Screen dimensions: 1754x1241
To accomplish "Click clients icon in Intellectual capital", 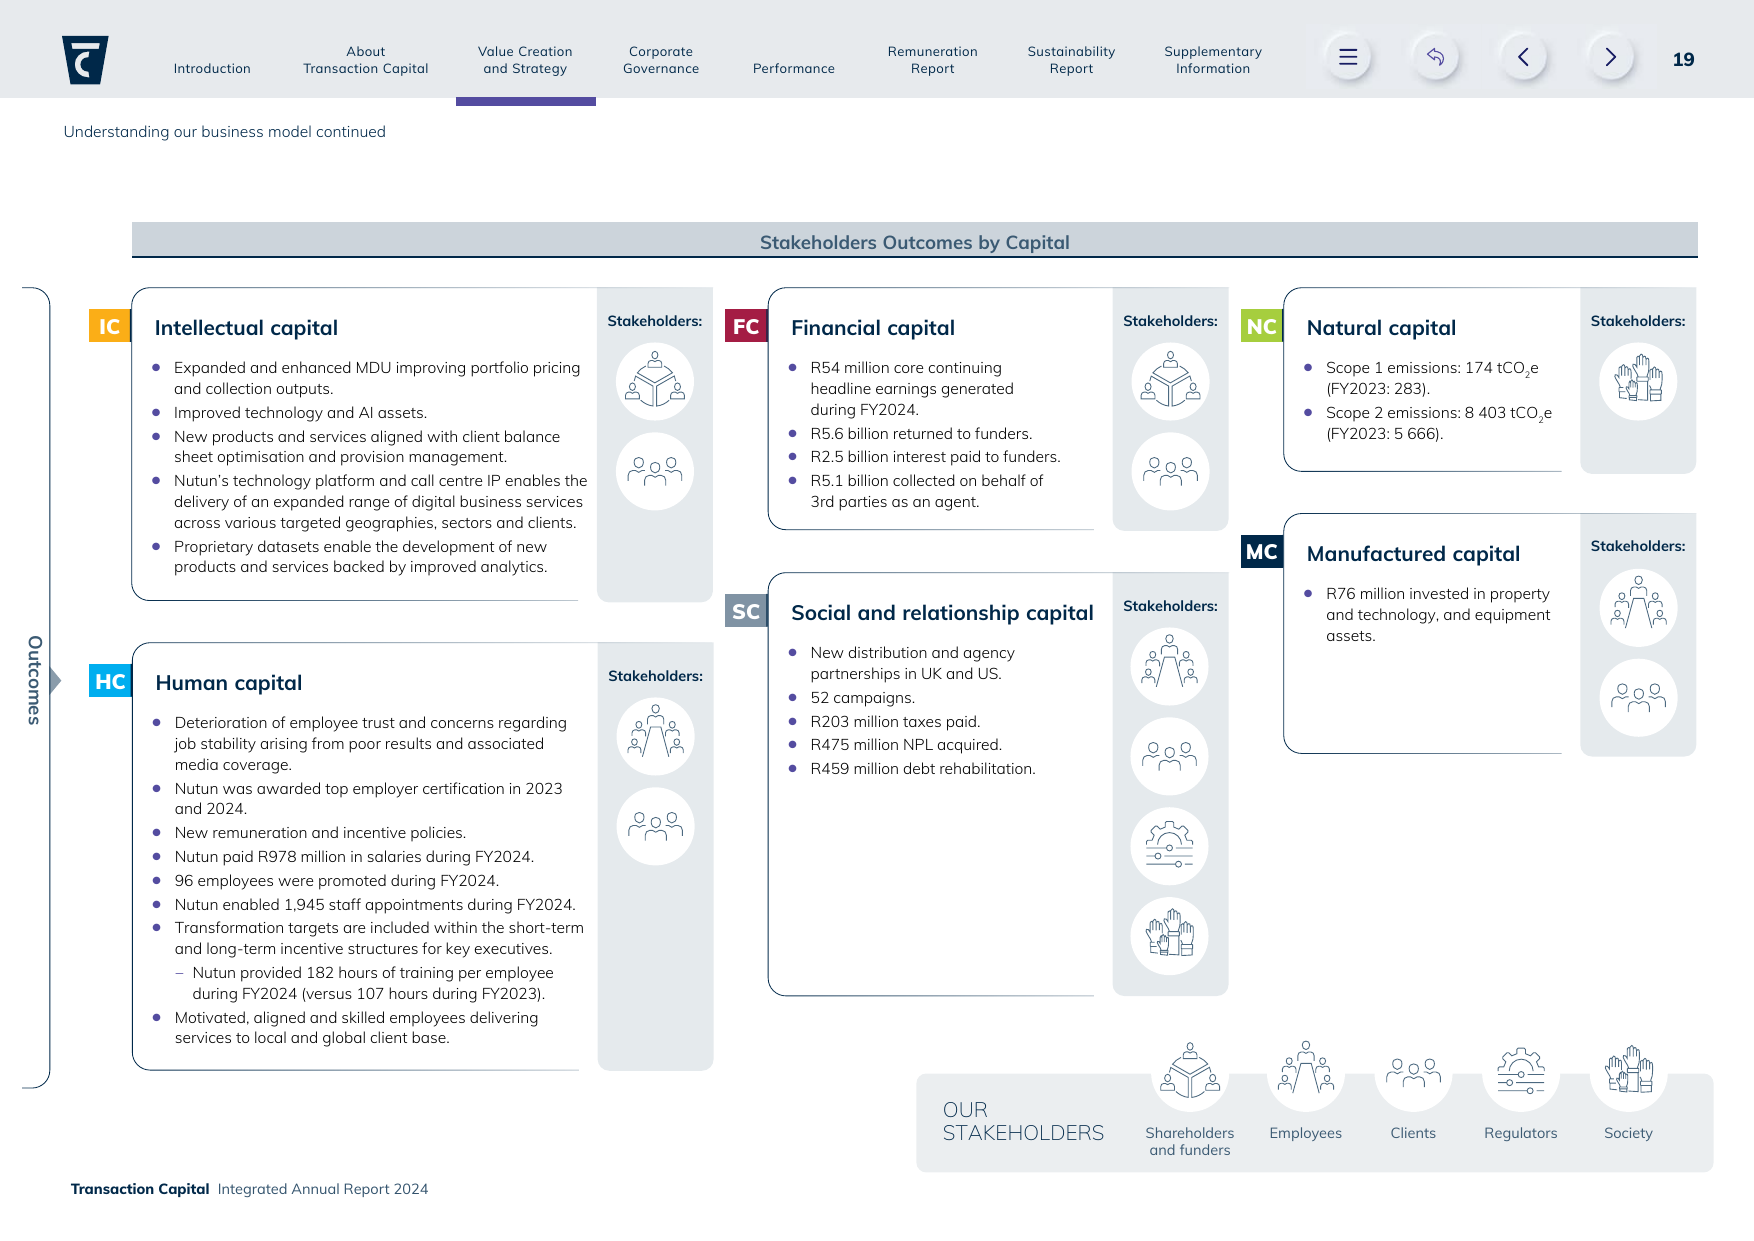I will [x=655, y=472].
